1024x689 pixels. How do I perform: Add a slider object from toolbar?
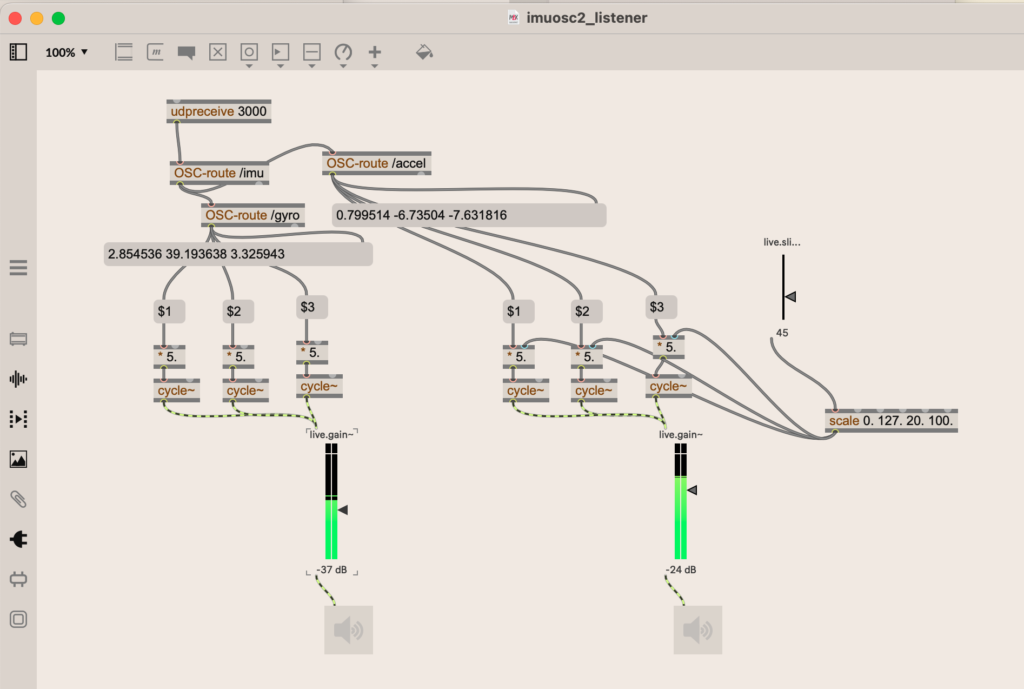(312, 52)
